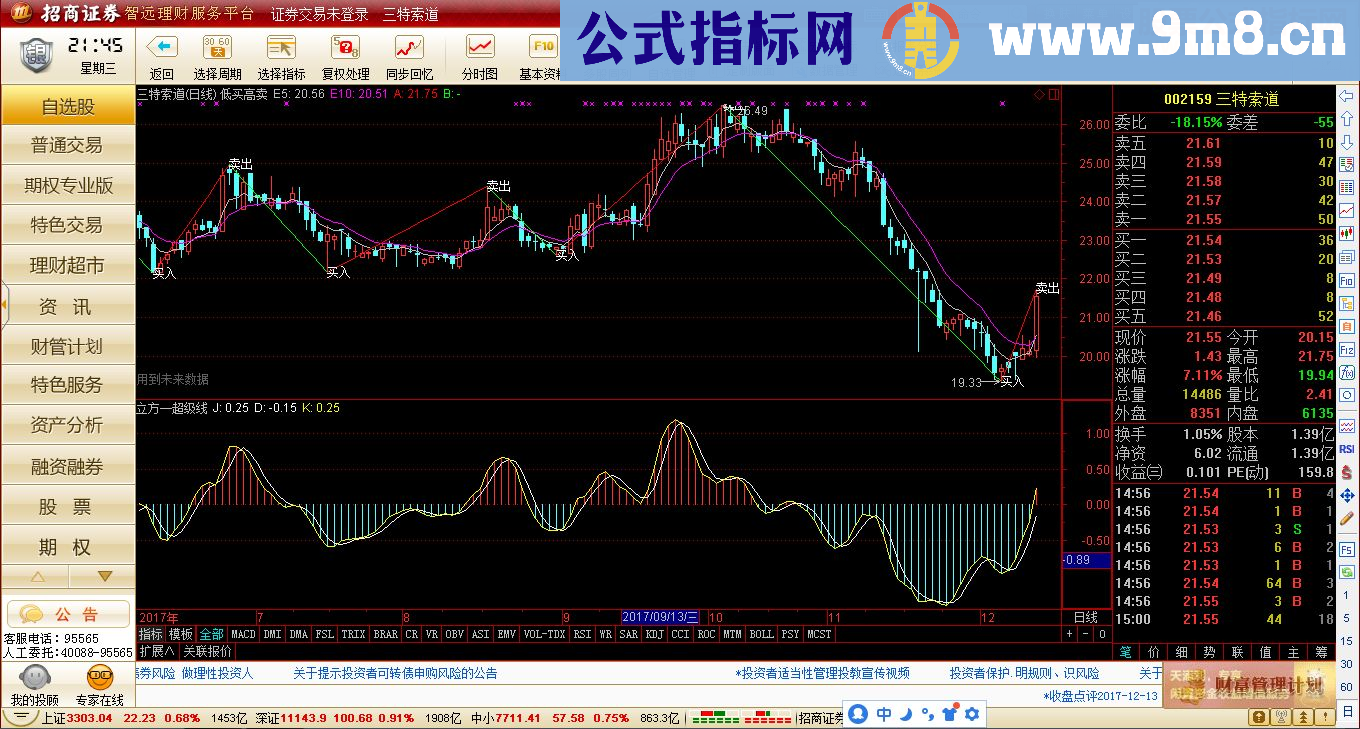Open the 关联报价 link
Screen dimensions: 1360x729
point(207,649)
